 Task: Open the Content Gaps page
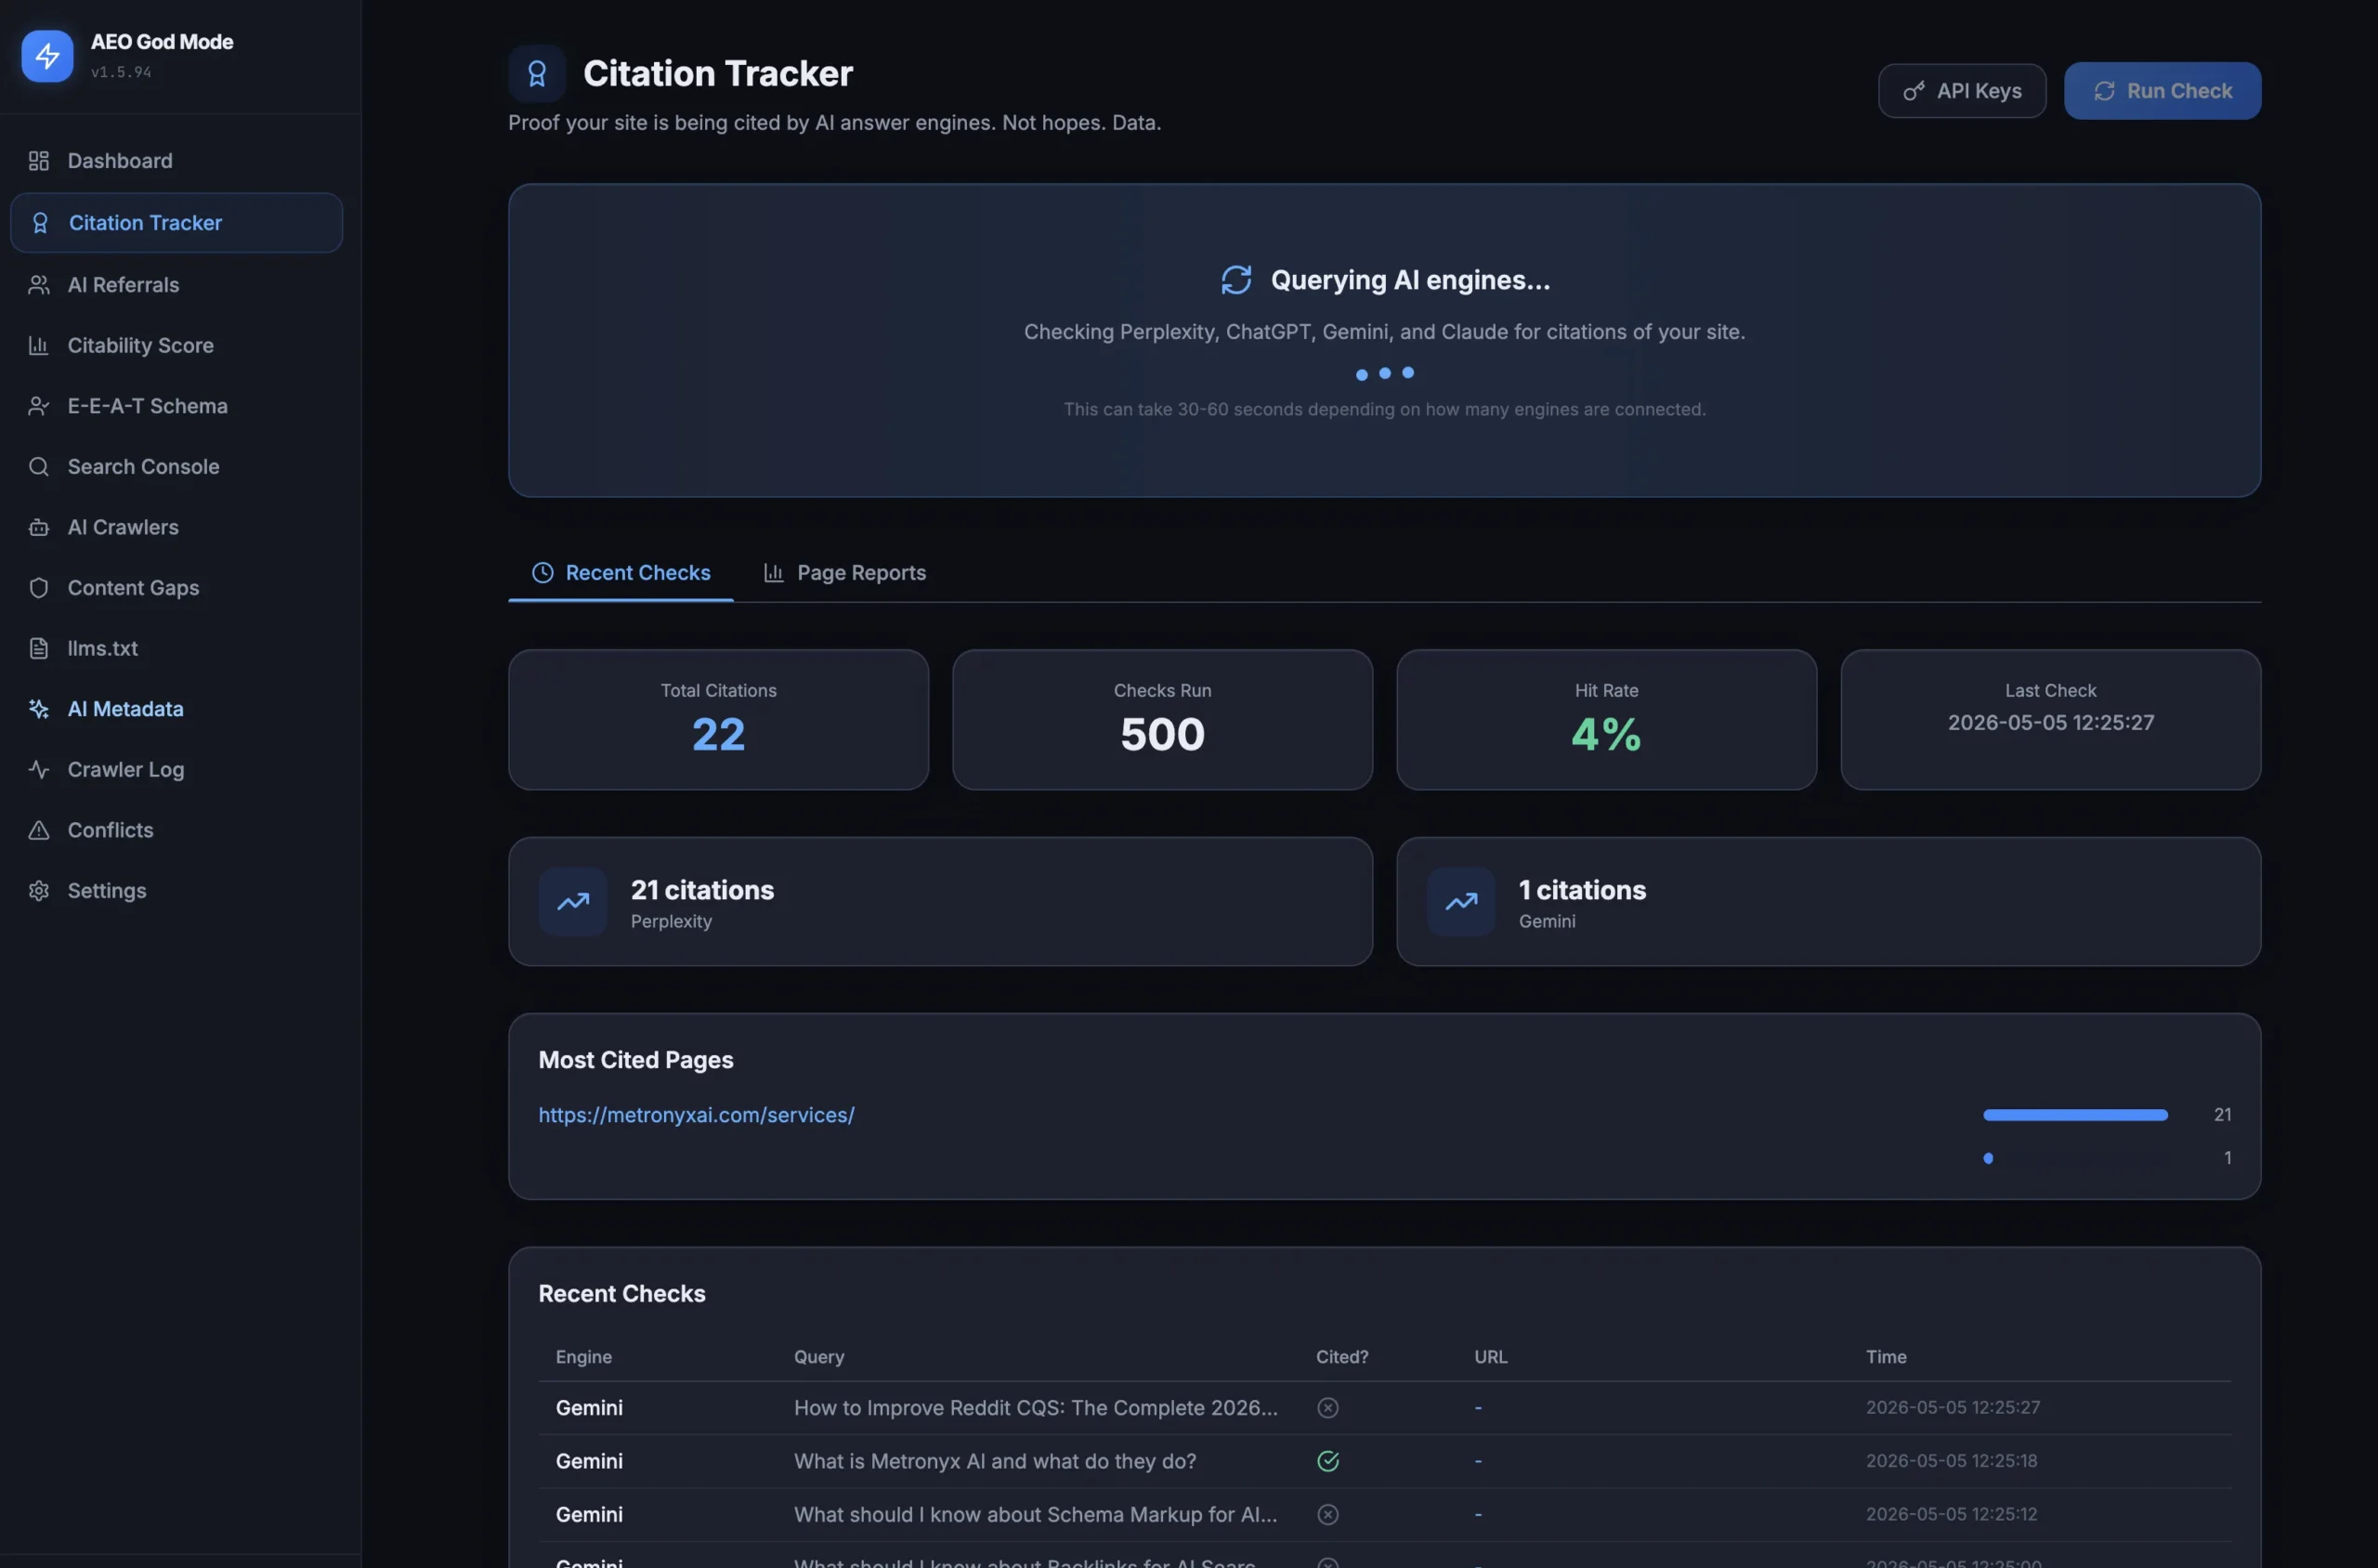click(176, 588)
